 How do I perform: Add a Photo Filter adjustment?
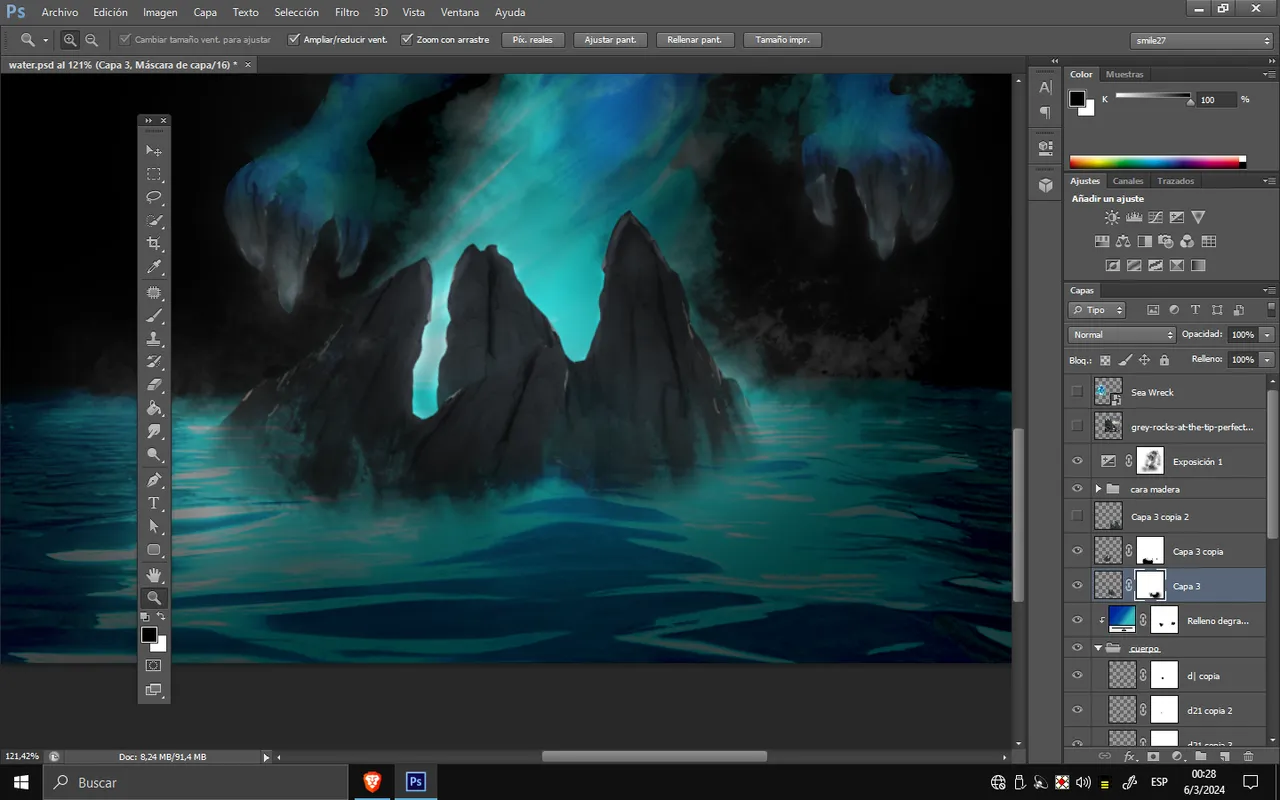click(1166, 241)
